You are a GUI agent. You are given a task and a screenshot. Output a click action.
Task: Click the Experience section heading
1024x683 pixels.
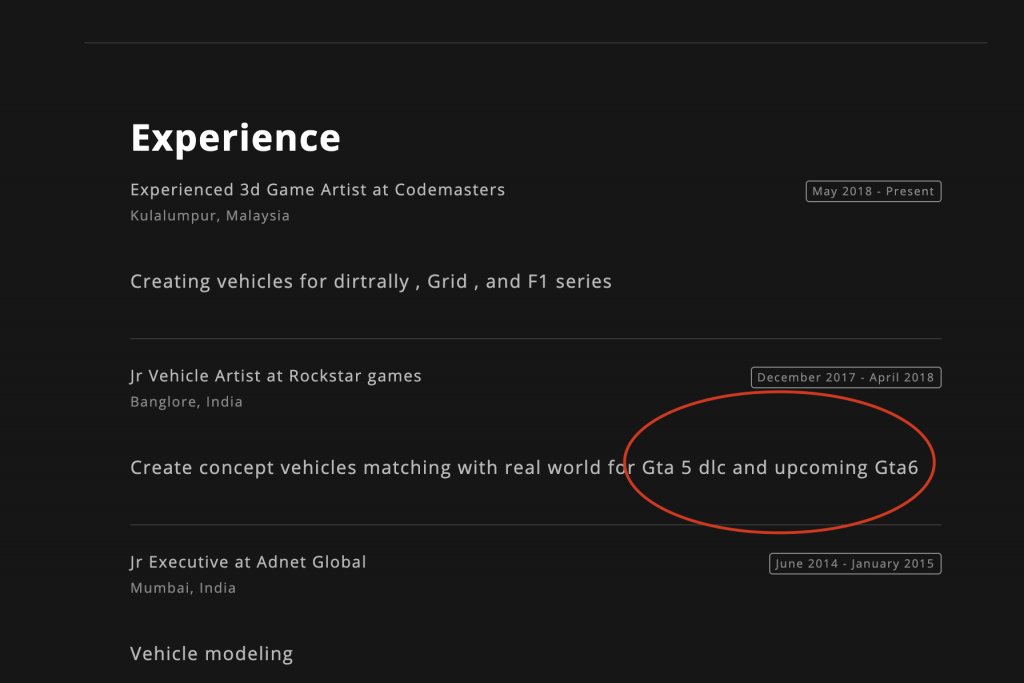(235, 138)
